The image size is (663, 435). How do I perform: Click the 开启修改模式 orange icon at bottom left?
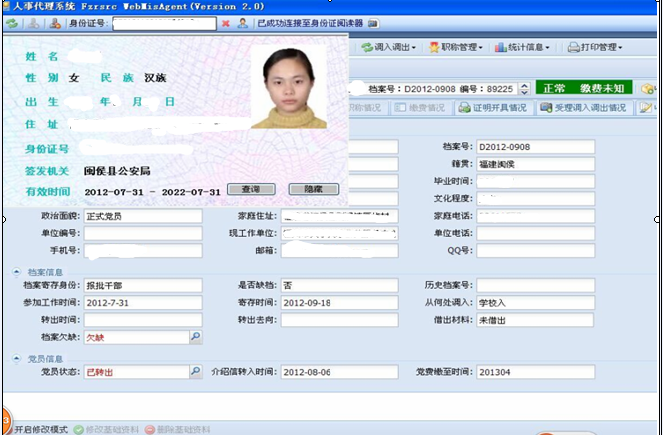tap(6, 428)
